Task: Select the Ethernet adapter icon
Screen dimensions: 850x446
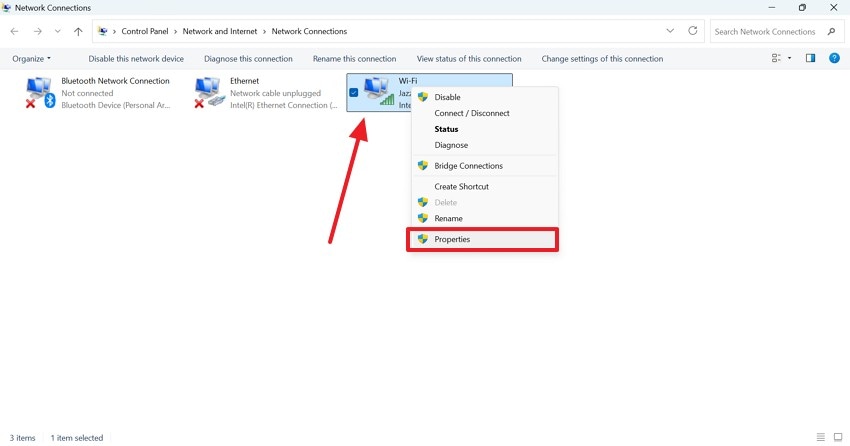Action: click(209, 92)
